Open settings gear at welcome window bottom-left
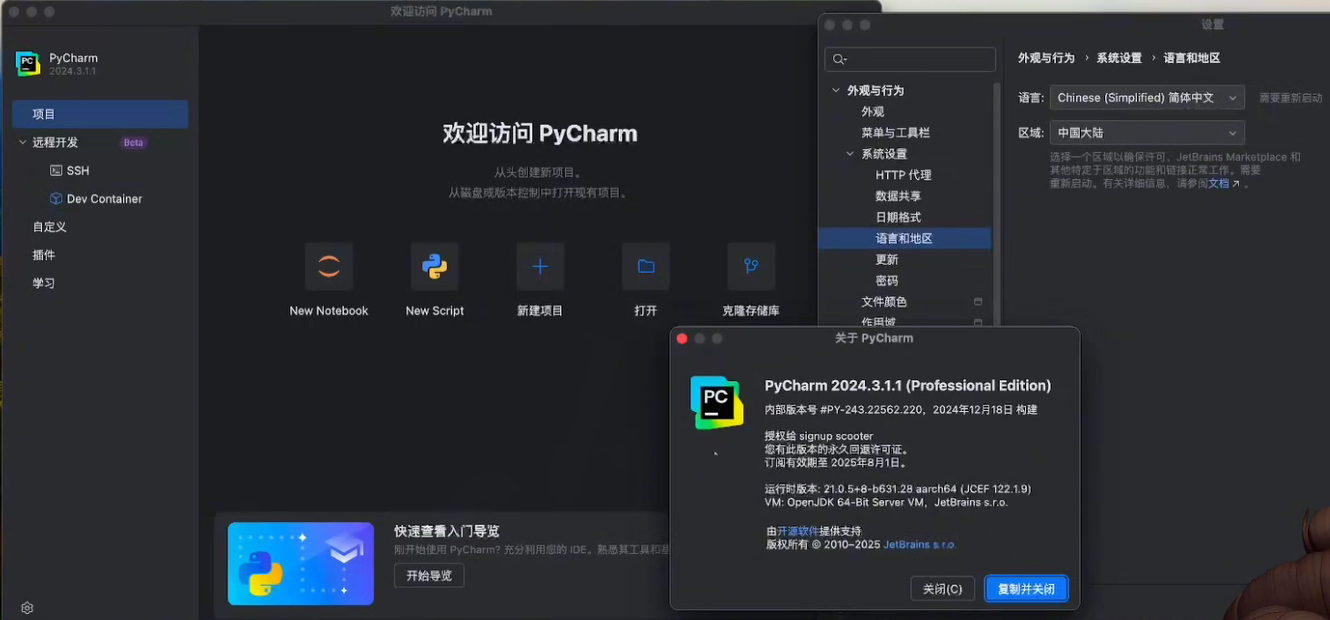Screen dimensions: 1330x620 [x=27, y=608]
